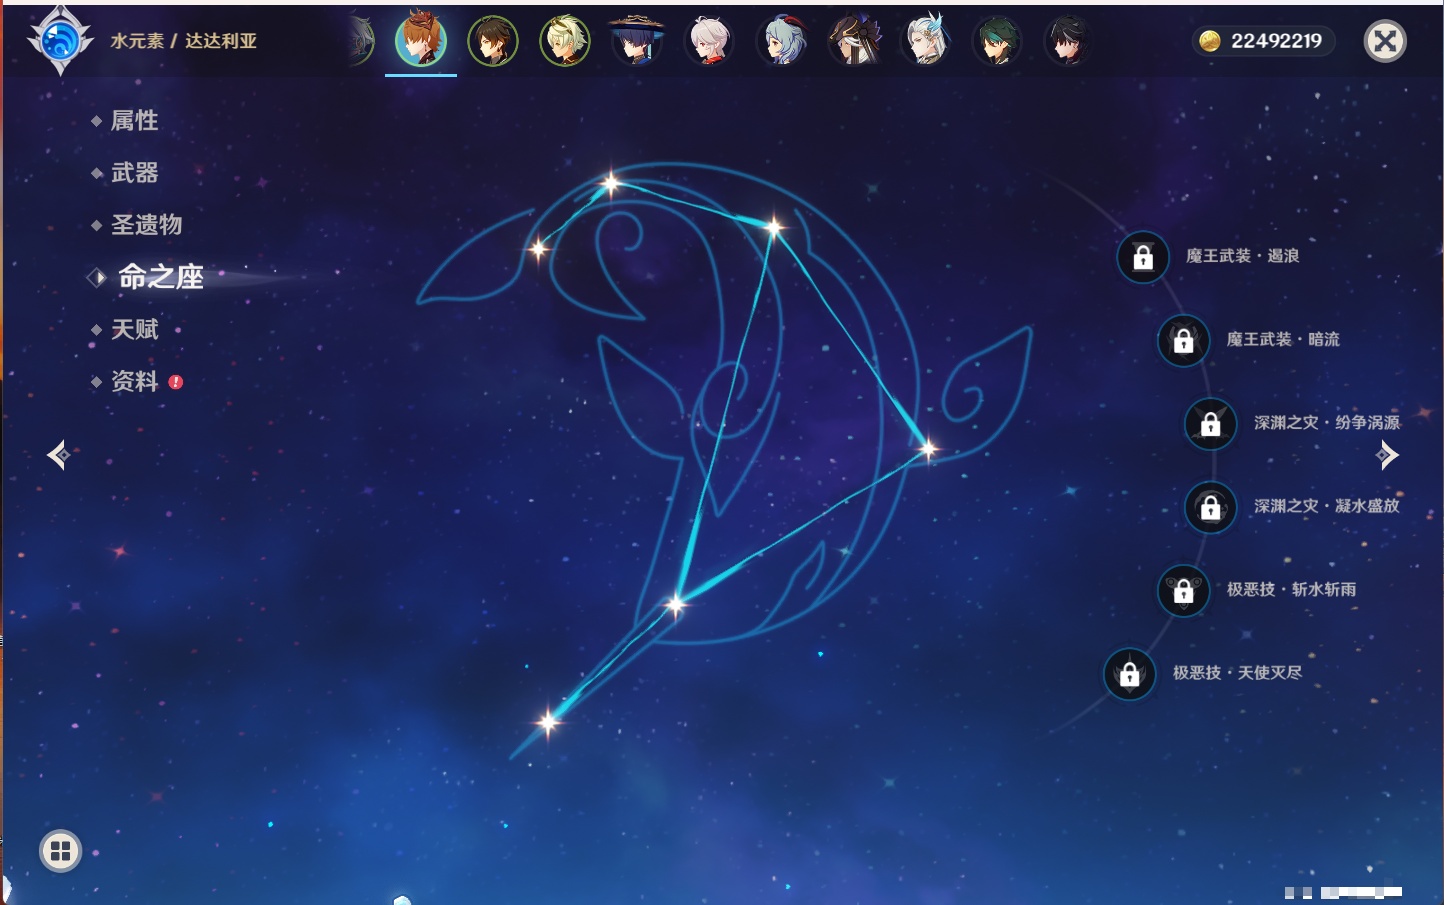Screen dimensions: 1444x905
Task: Click the Mora balance 22492219
Action: (x=1276, y=41)
